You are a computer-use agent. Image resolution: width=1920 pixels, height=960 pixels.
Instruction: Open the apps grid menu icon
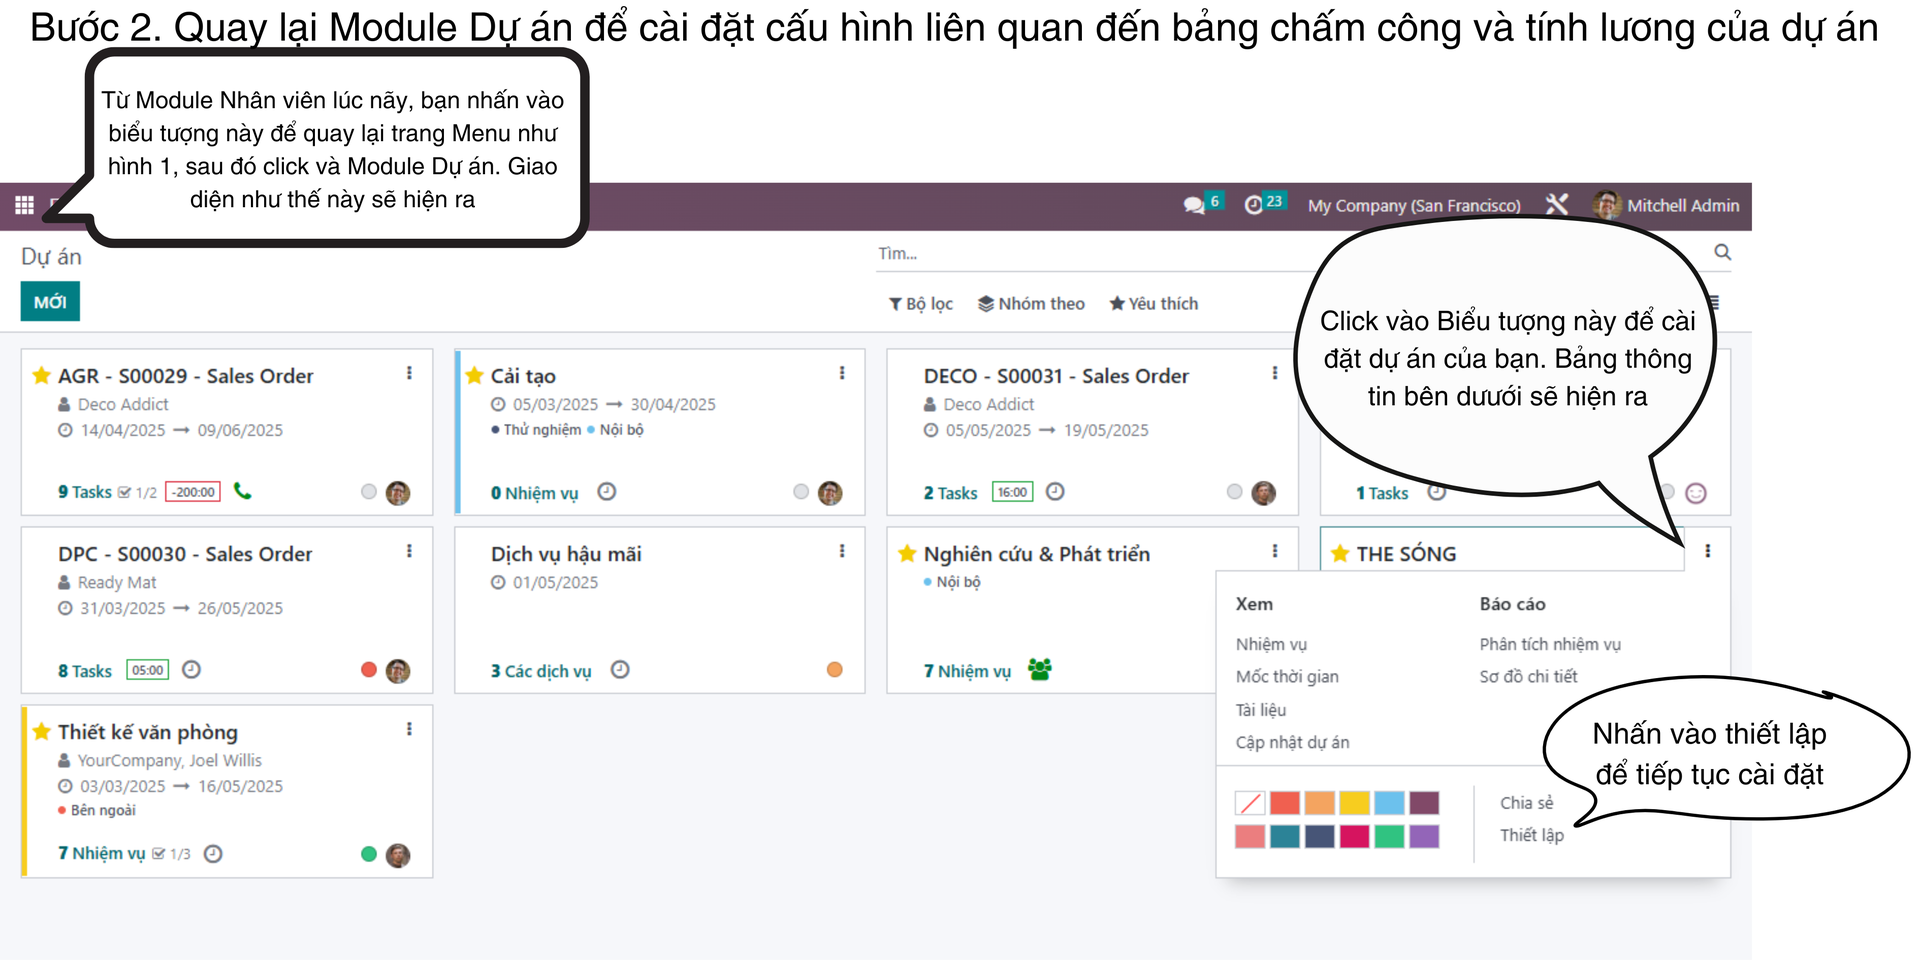[x=24, y=205]
